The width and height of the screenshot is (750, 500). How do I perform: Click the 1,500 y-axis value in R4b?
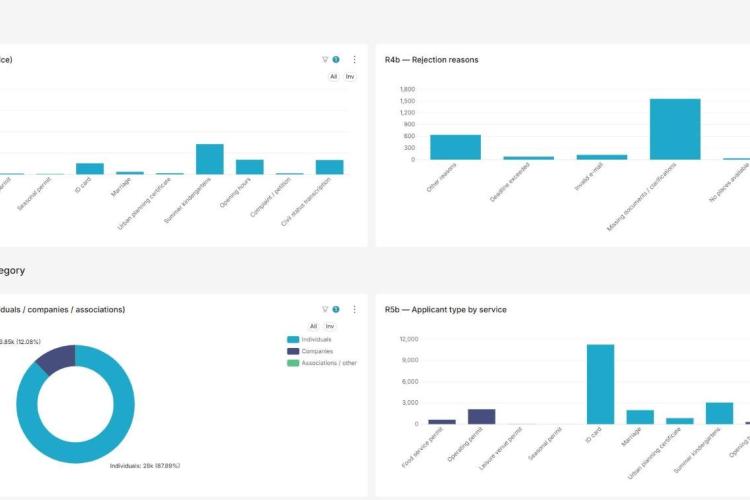click(408, 101)
